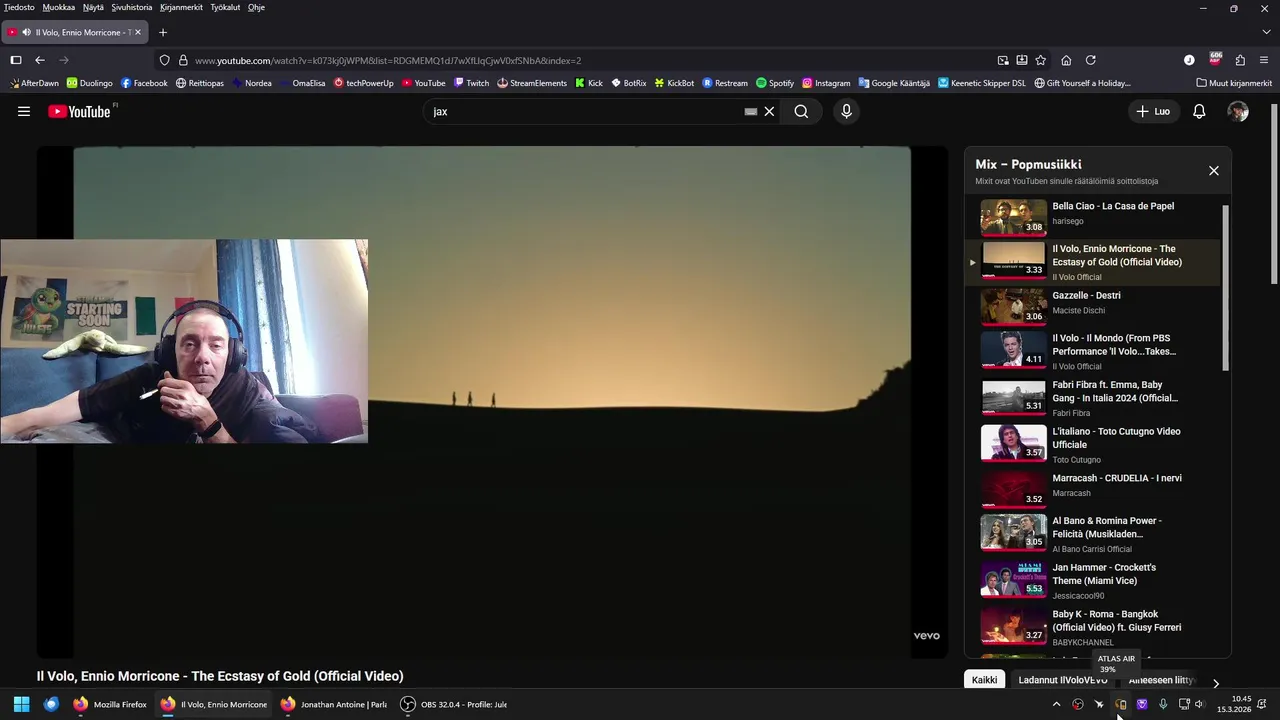Viewport: 1280px width, 720px height.
Task: Open the Sivuhistoria menu
Action: [x=132, y=7]
